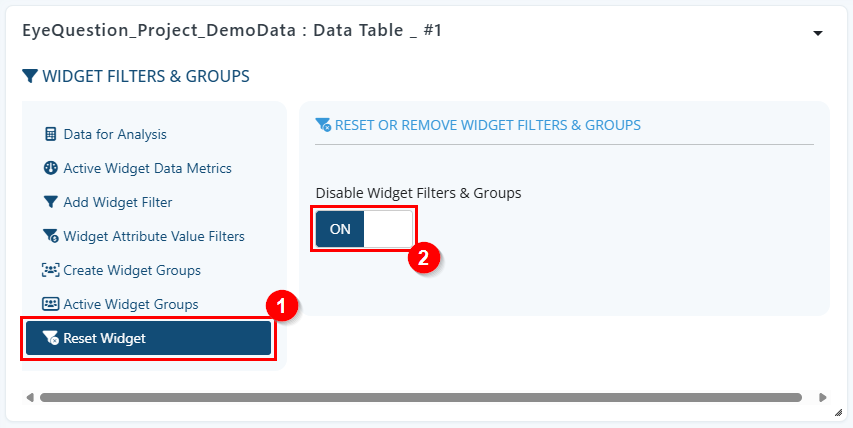Click the gauge icon for Active Widget Data Metrics
Image resolution: width=853 pixels, height=428 pixels.
pos(50,168)
